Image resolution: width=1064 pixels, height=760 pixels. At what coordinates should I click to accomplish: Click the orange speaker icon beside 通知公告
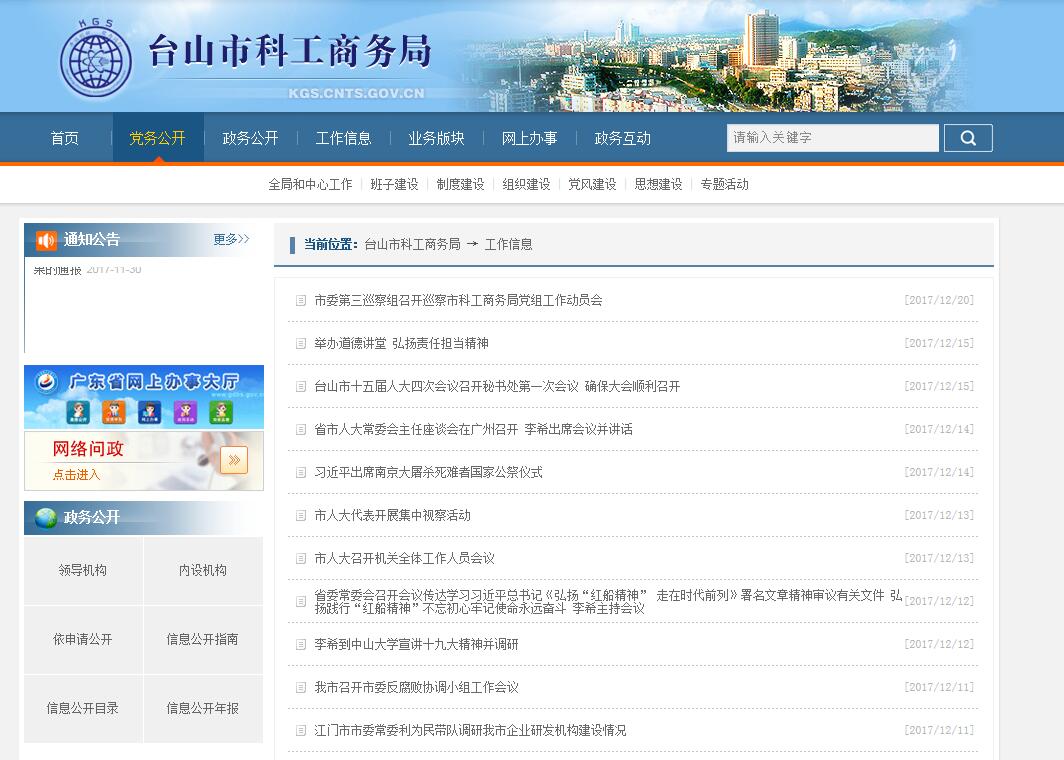(x=46, y=240)
